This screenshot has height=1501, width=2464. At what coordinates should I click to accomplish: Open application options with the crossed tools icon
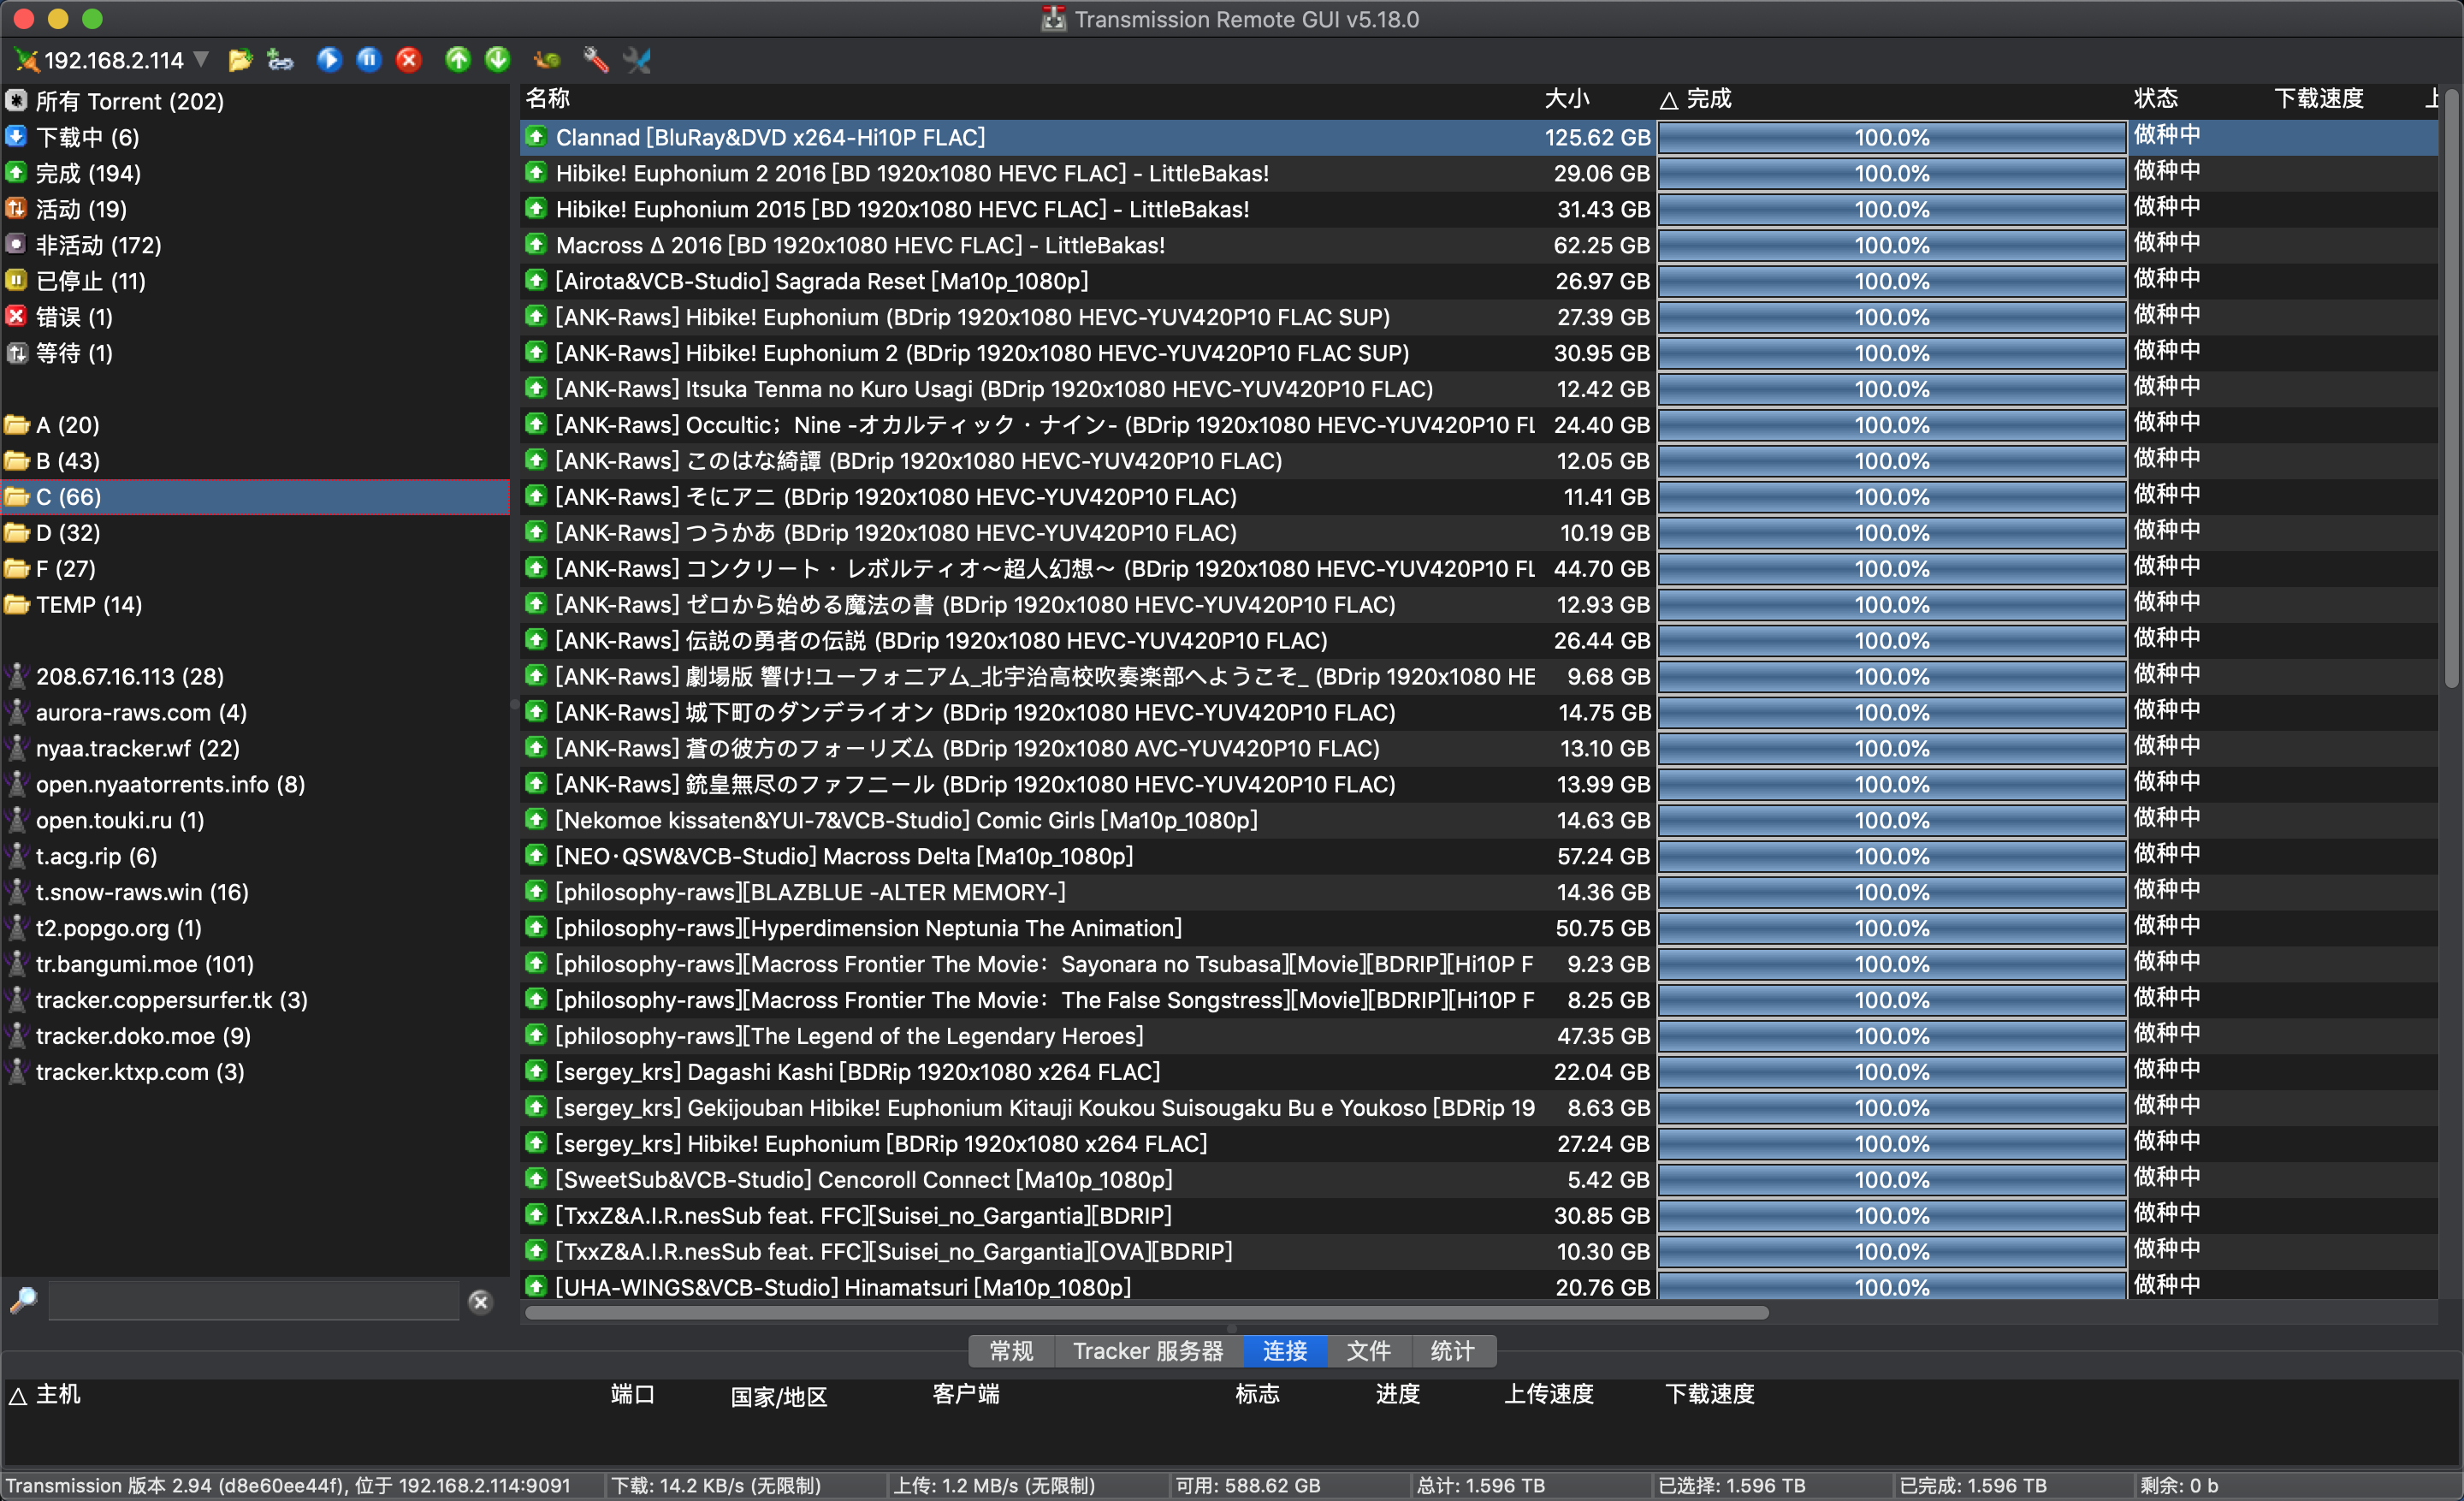[637, 60]
